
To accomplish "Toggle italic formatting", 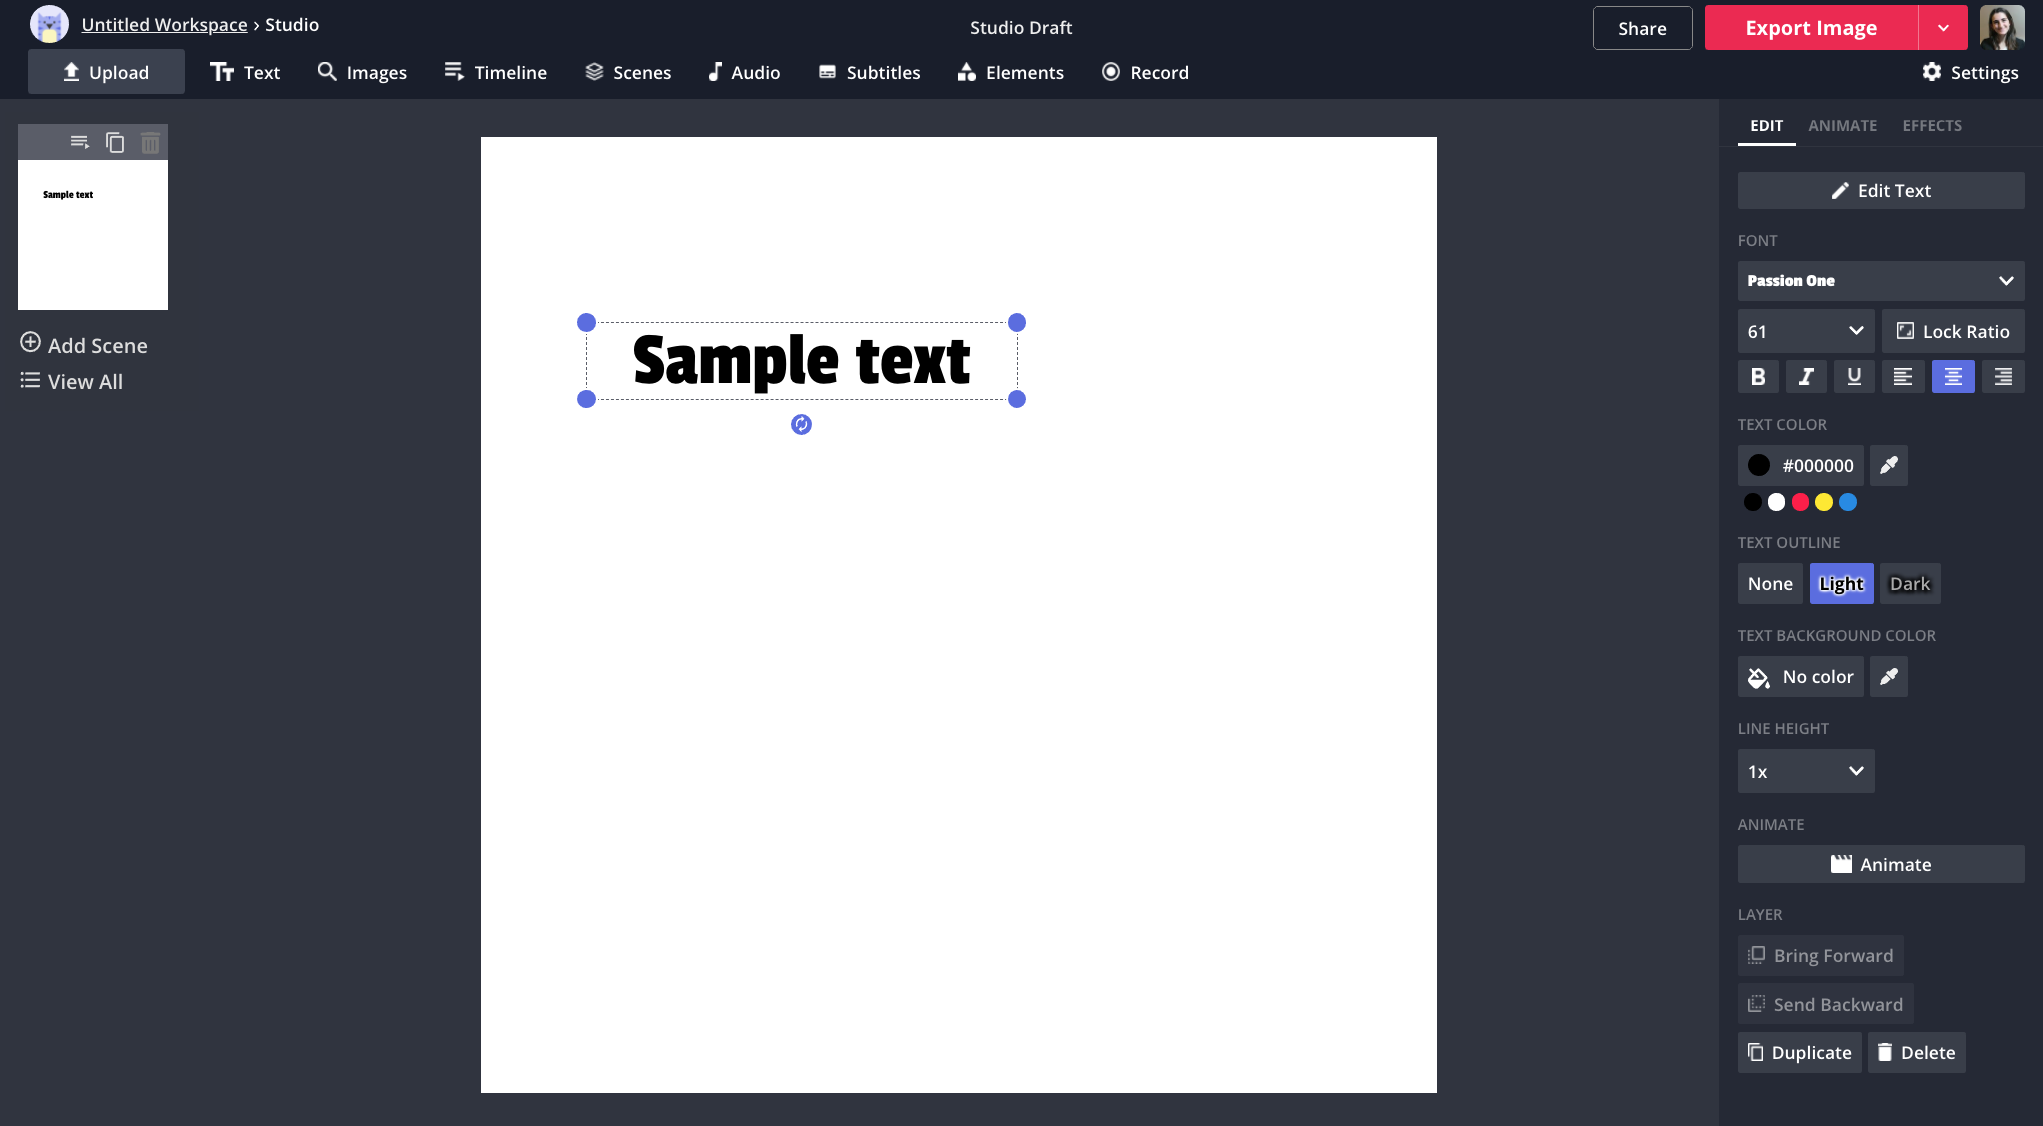I will [x=1806, y=377].
